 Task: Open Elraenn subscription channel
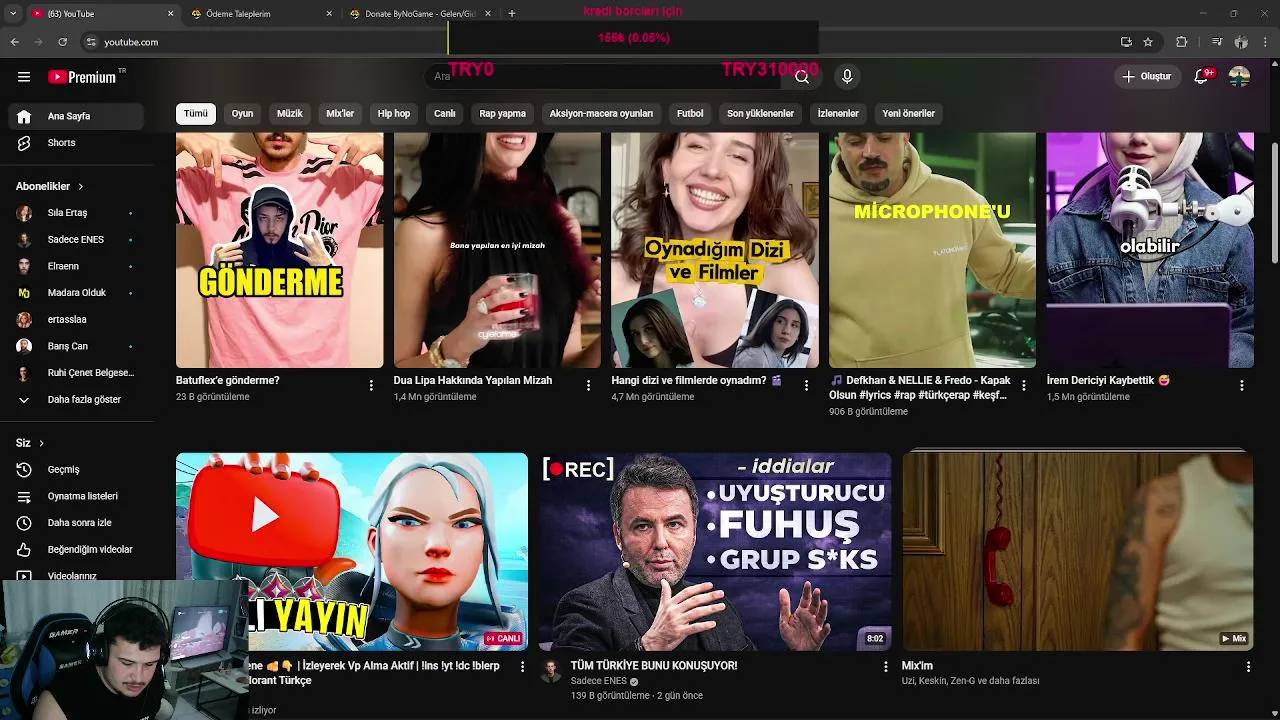[x=76, y=266]
